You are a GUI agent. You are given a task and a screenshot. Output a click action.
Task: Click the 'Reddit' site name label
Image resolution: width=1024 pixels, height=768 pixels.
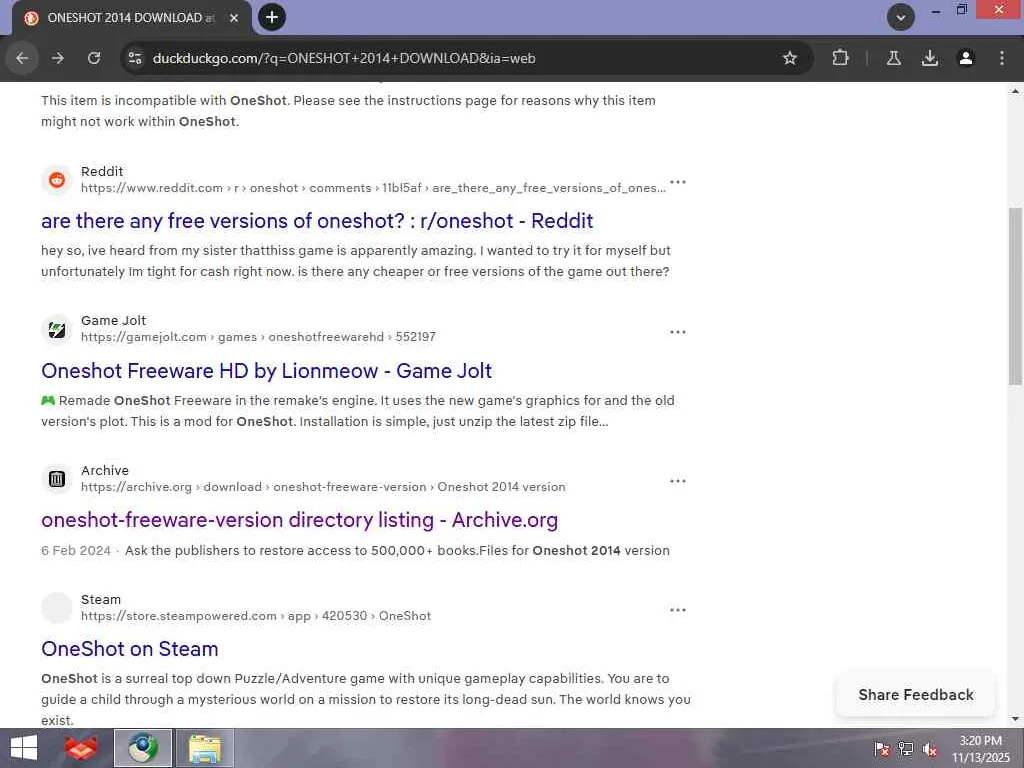pyautogui.click(x=102, y=171)
